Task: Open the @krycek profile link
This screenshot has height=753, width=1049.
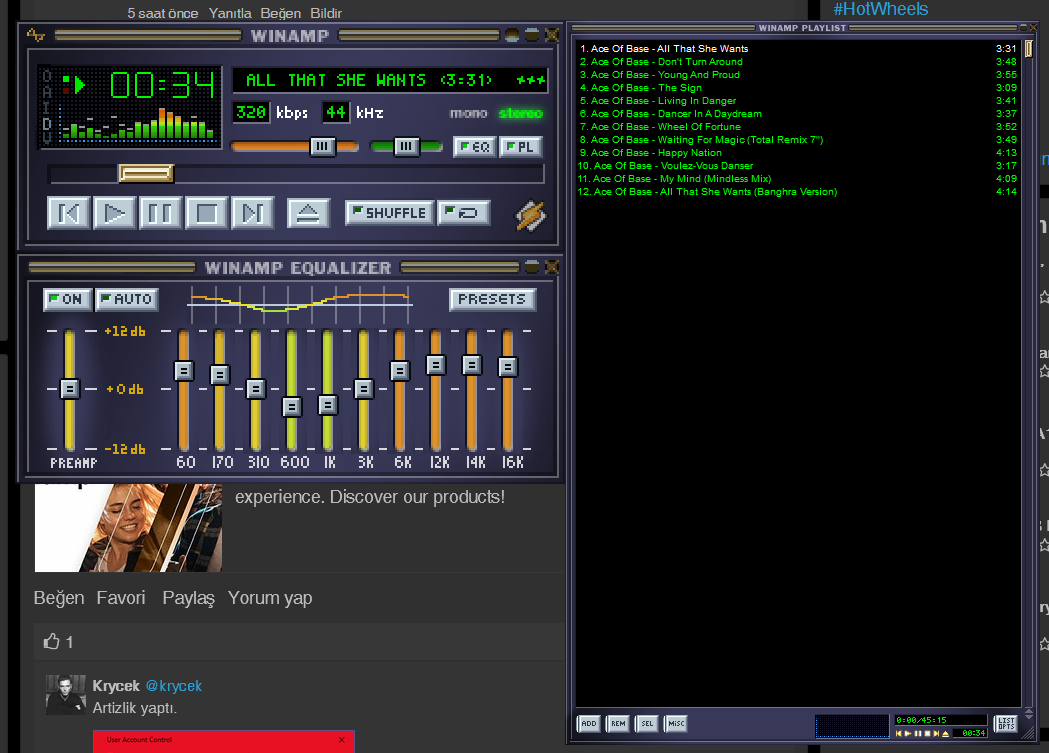Action: click(x=173, y=686)
